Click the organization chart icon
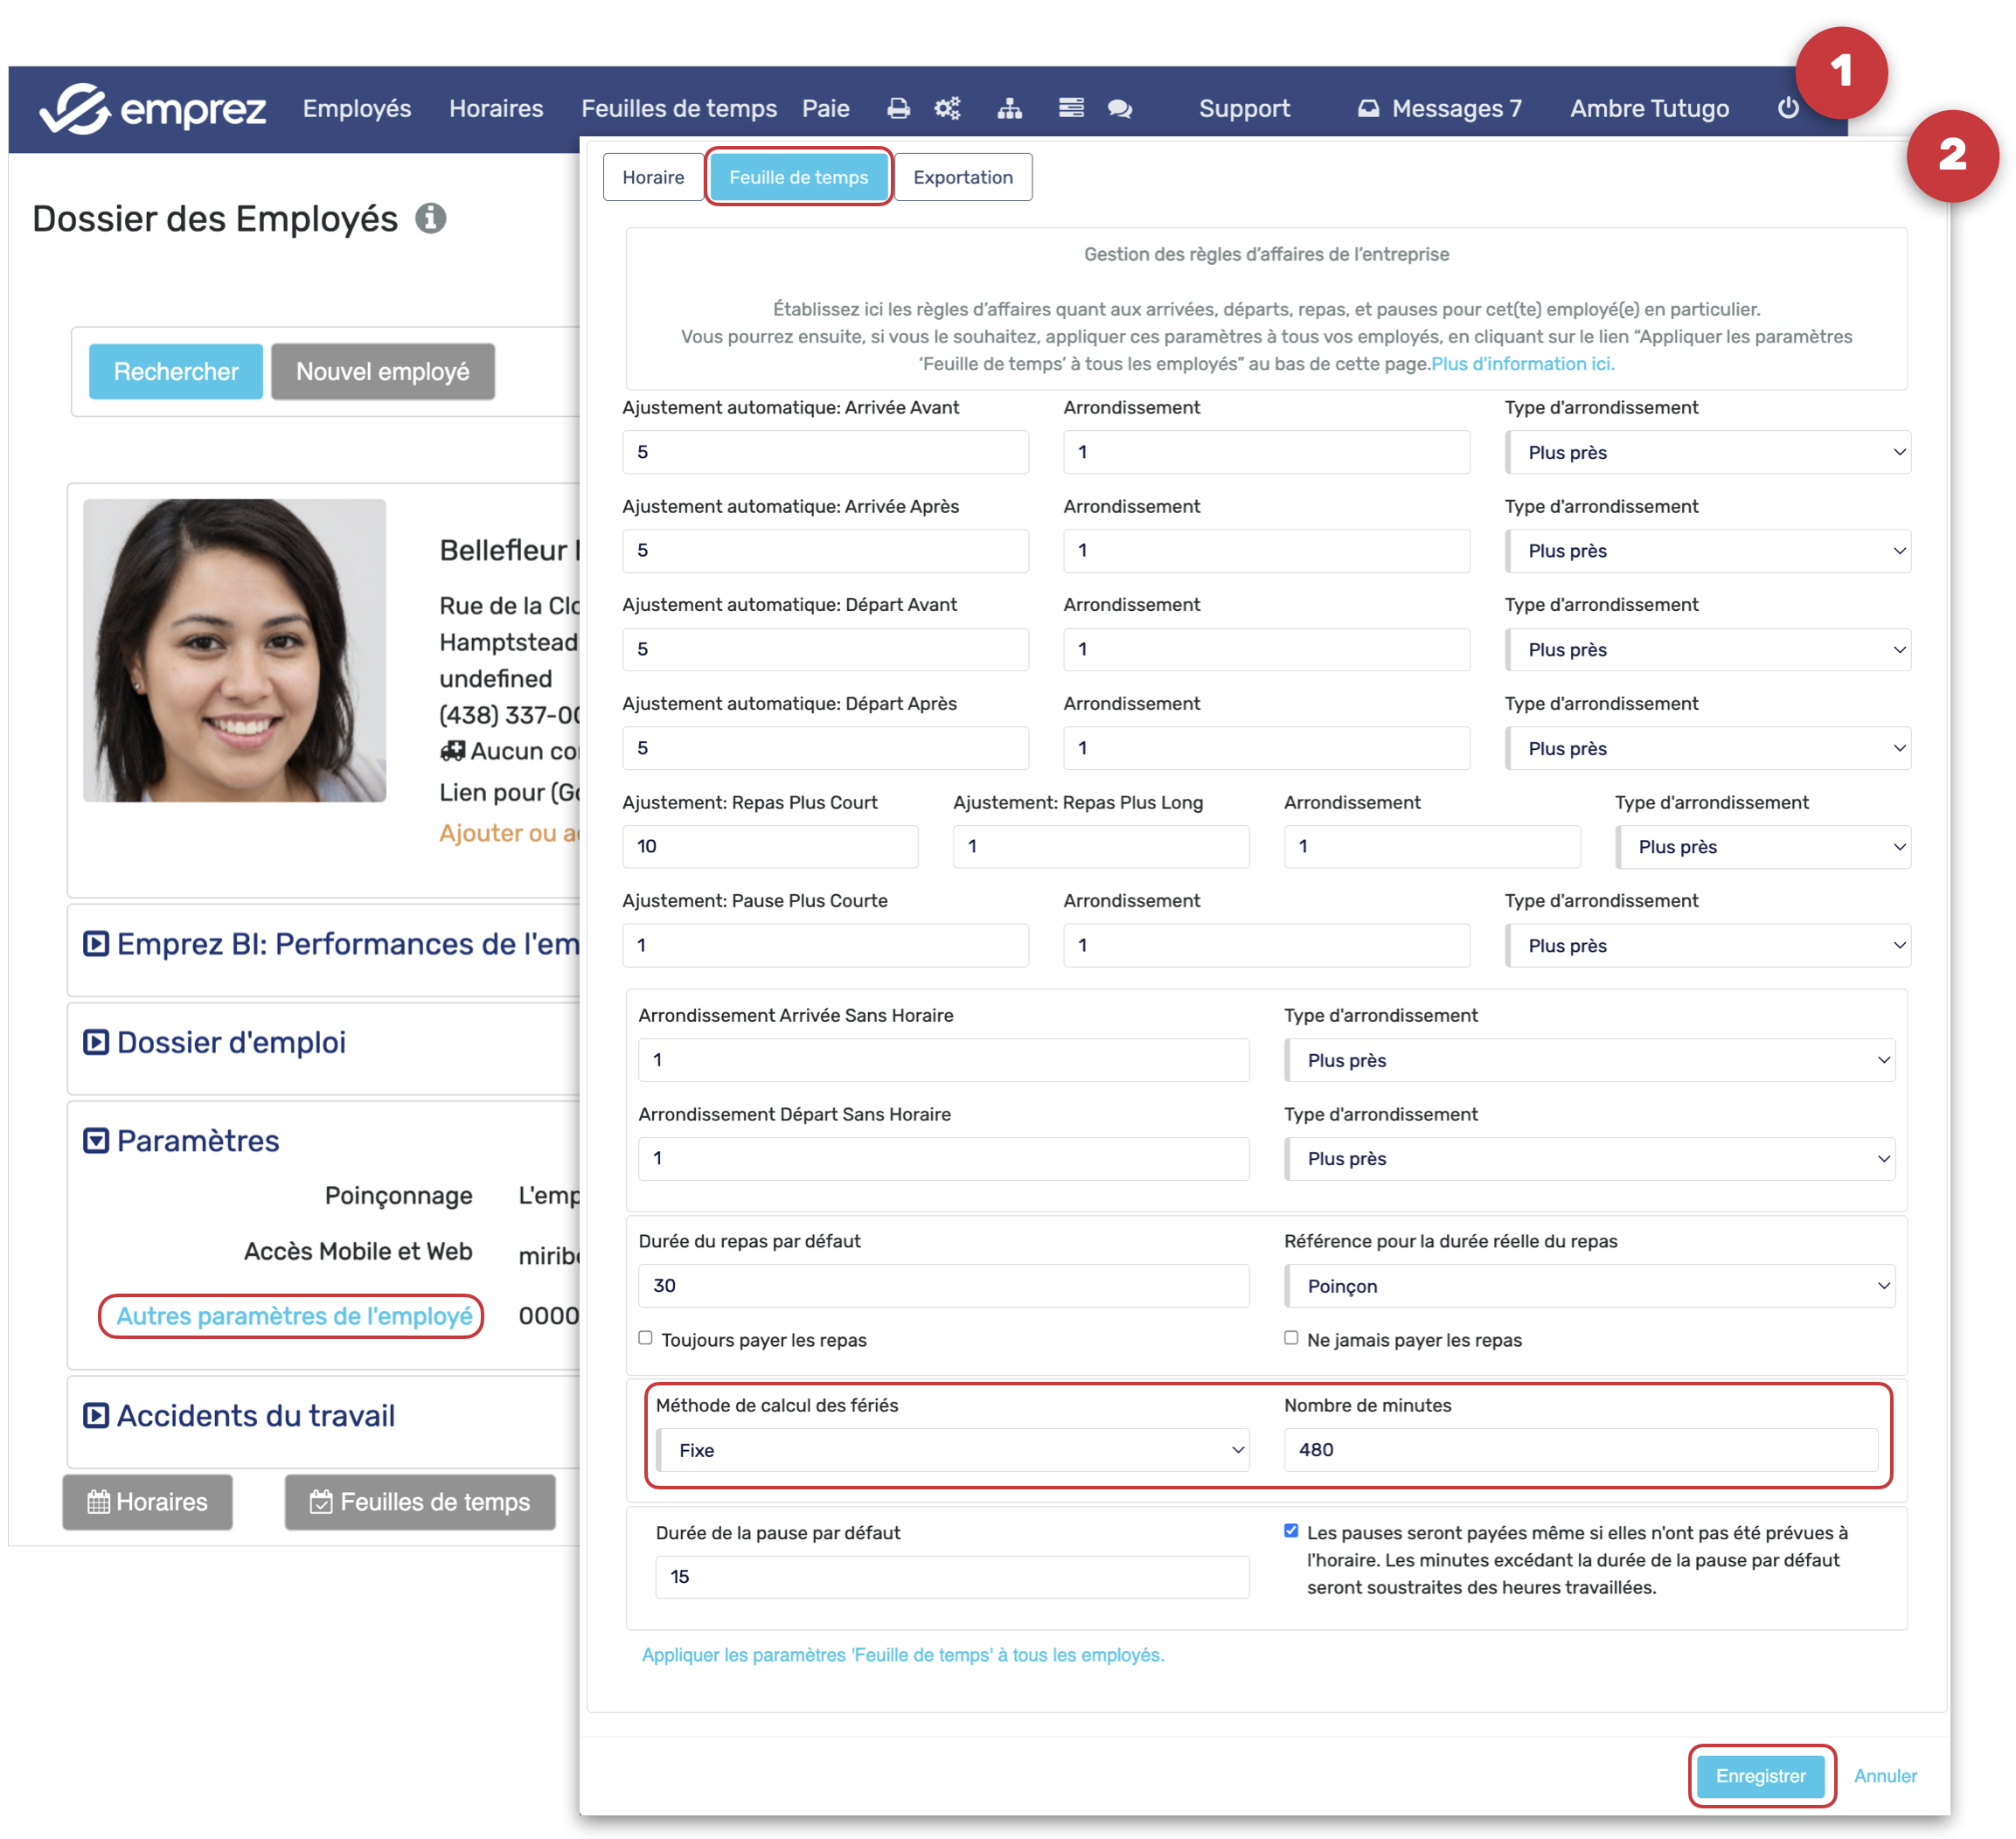The width and height of the screenshot is (2016, 1839). tap(1009, 108)
